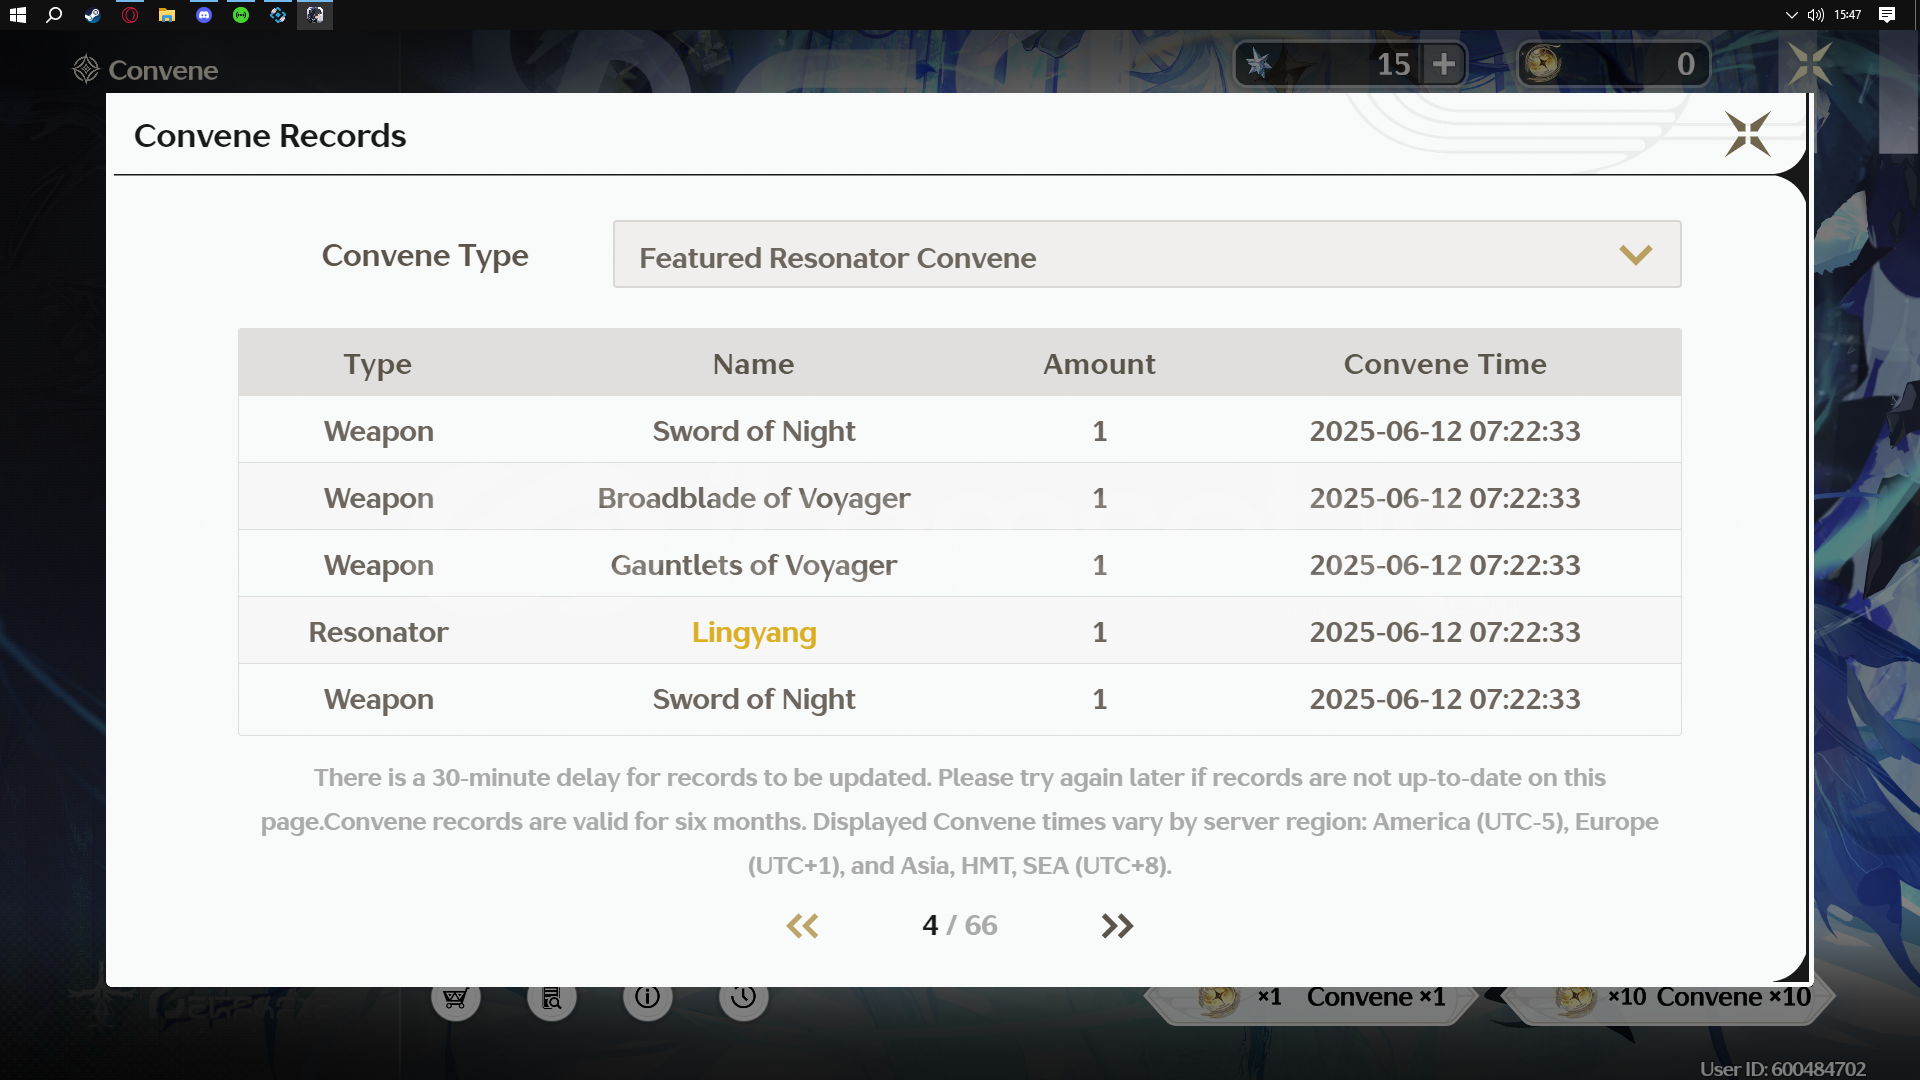Open the convene details search icon
The width and height of the screenshot is (1920, 1080).
[x=551, y=997]
